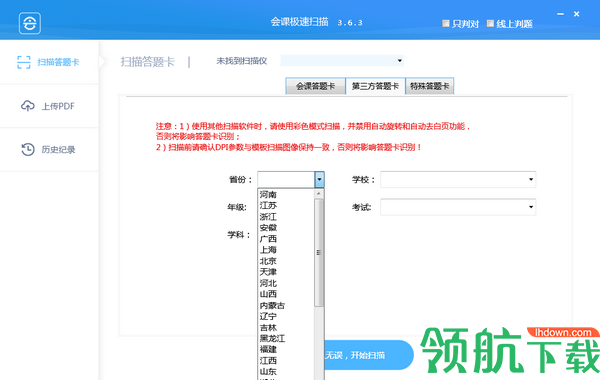Switch to the 特殊答题卡 tab
Viewport: 600px width, 380px height.
tap(429, 86)
